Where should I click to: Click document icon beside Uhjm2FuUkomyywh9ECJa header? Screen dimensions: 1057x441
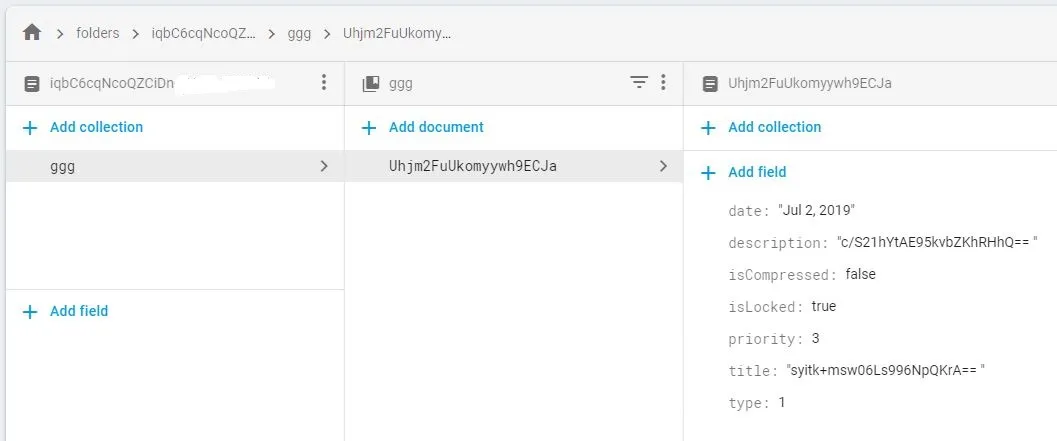(x=710, y=84)
